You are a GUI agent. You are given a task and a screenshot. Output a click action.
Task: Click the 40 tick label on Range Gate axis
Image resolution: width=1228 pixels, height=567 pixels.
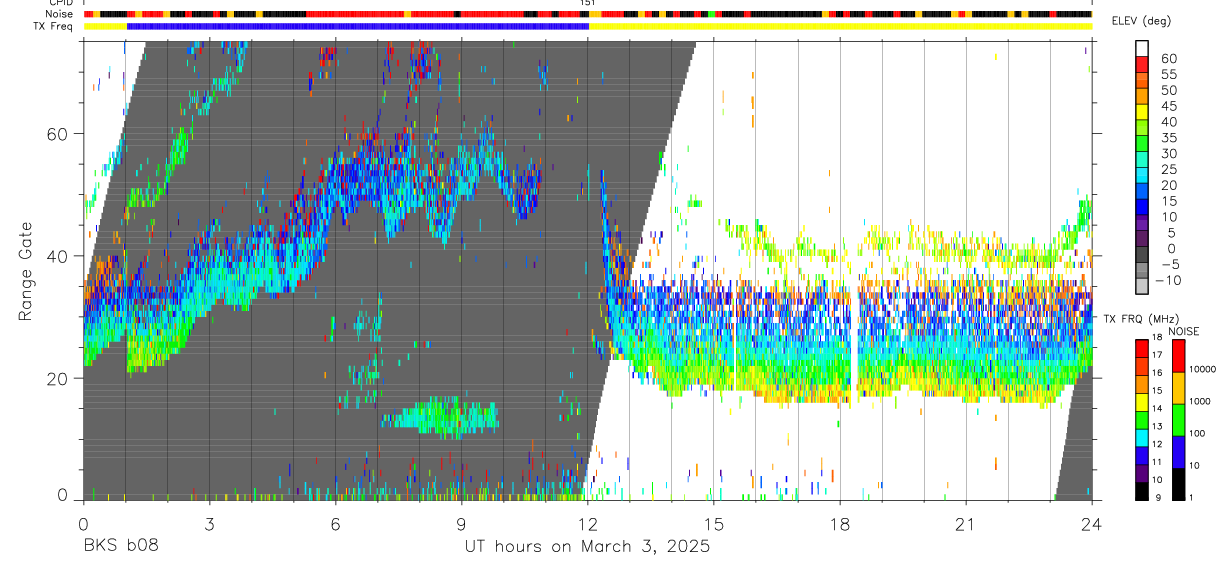tap(58, 256)
